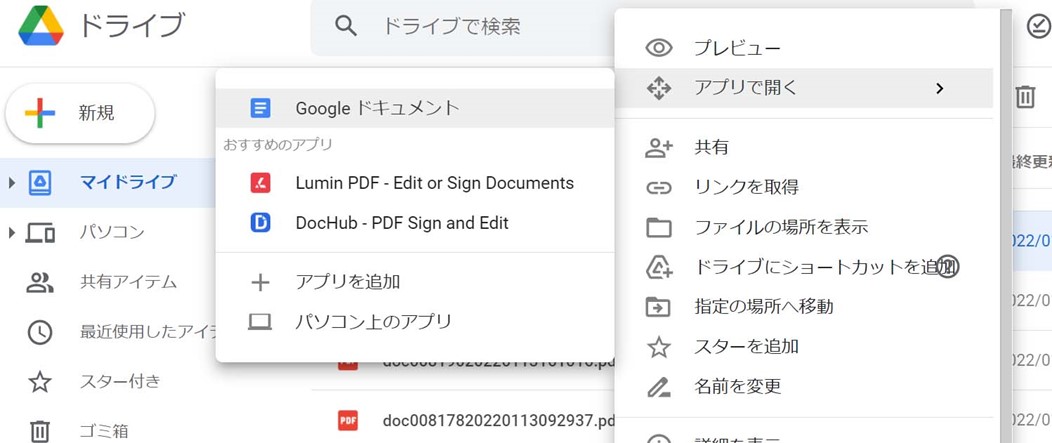The height and width of the screenshot is (443, 1052).
Task: Click the Drive shortcut add icon
Action: (659, 267)
